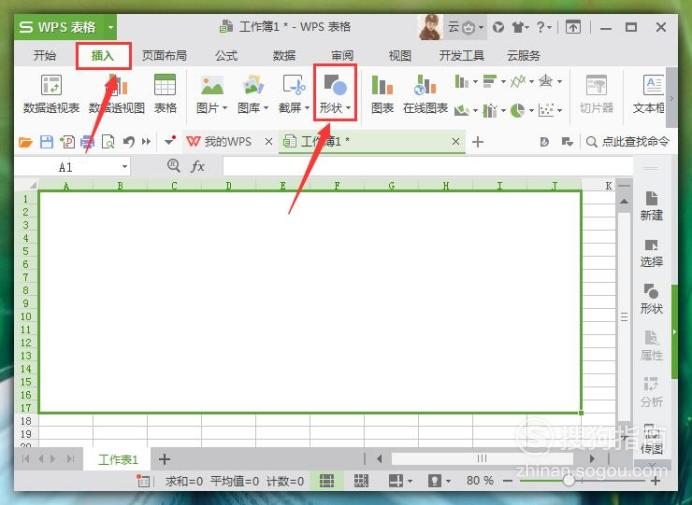Save the workbook with the floppy icon
692x505 pixels.
[x=46, y=142]
